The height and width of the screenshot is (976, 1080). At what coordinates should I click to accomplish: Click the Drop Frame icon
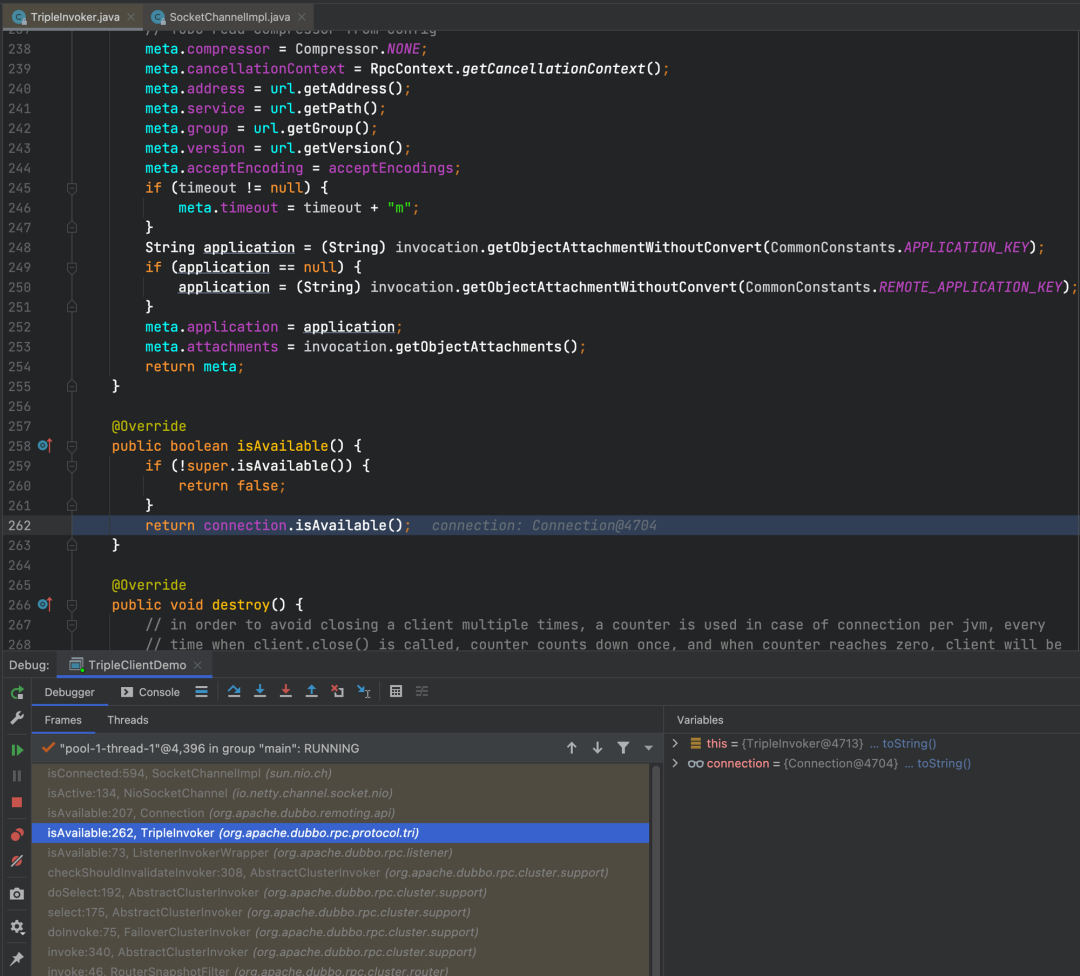[338, 692]
